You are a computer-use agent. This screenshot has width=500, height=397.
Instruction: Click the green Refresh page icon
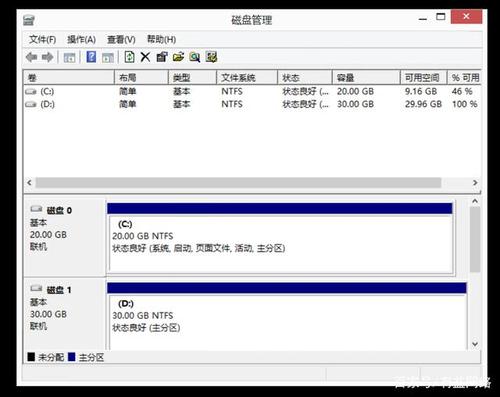(x=129, y=57)
